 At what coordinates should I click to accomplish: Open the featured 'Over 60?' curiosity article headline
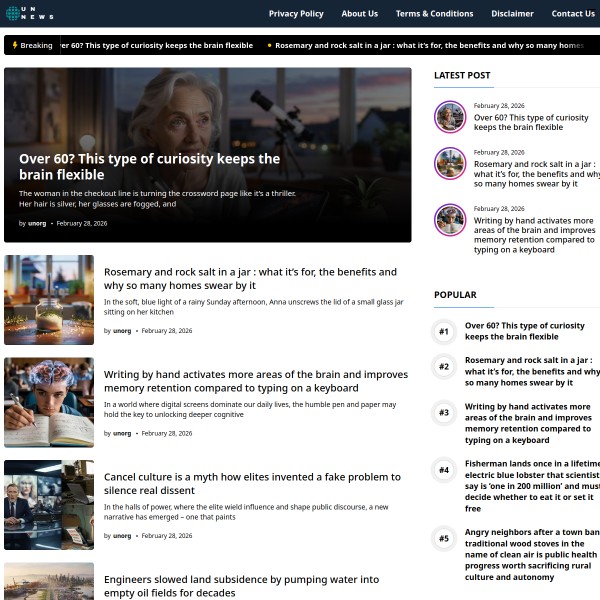tap(149, 166)
